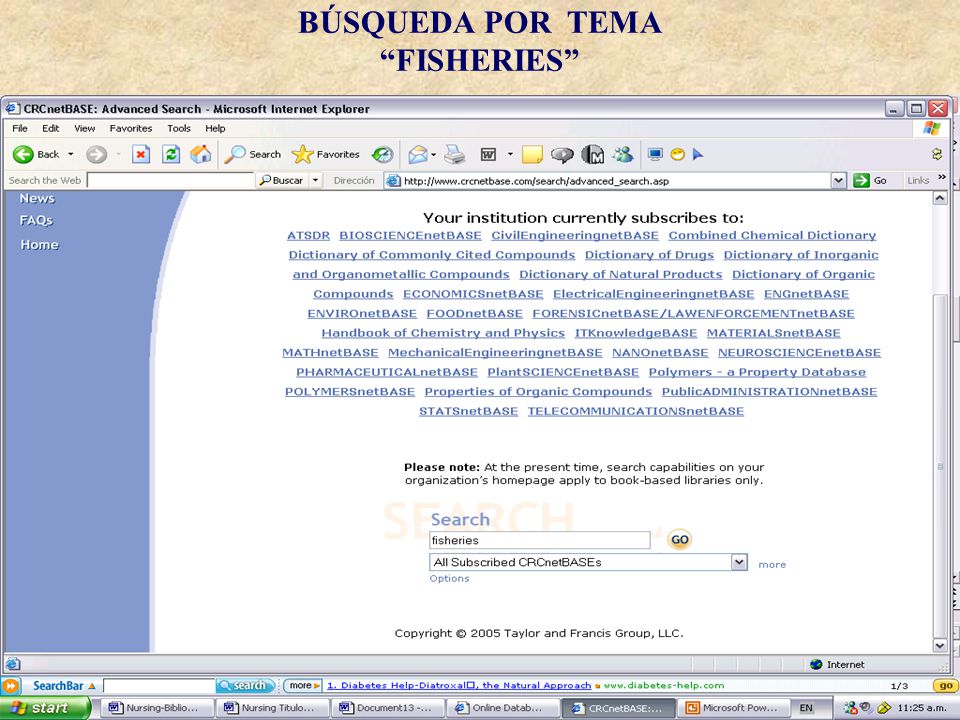The image size is (960, 720).
Task: Click the Search the Web input box
Action: point(170,181)
